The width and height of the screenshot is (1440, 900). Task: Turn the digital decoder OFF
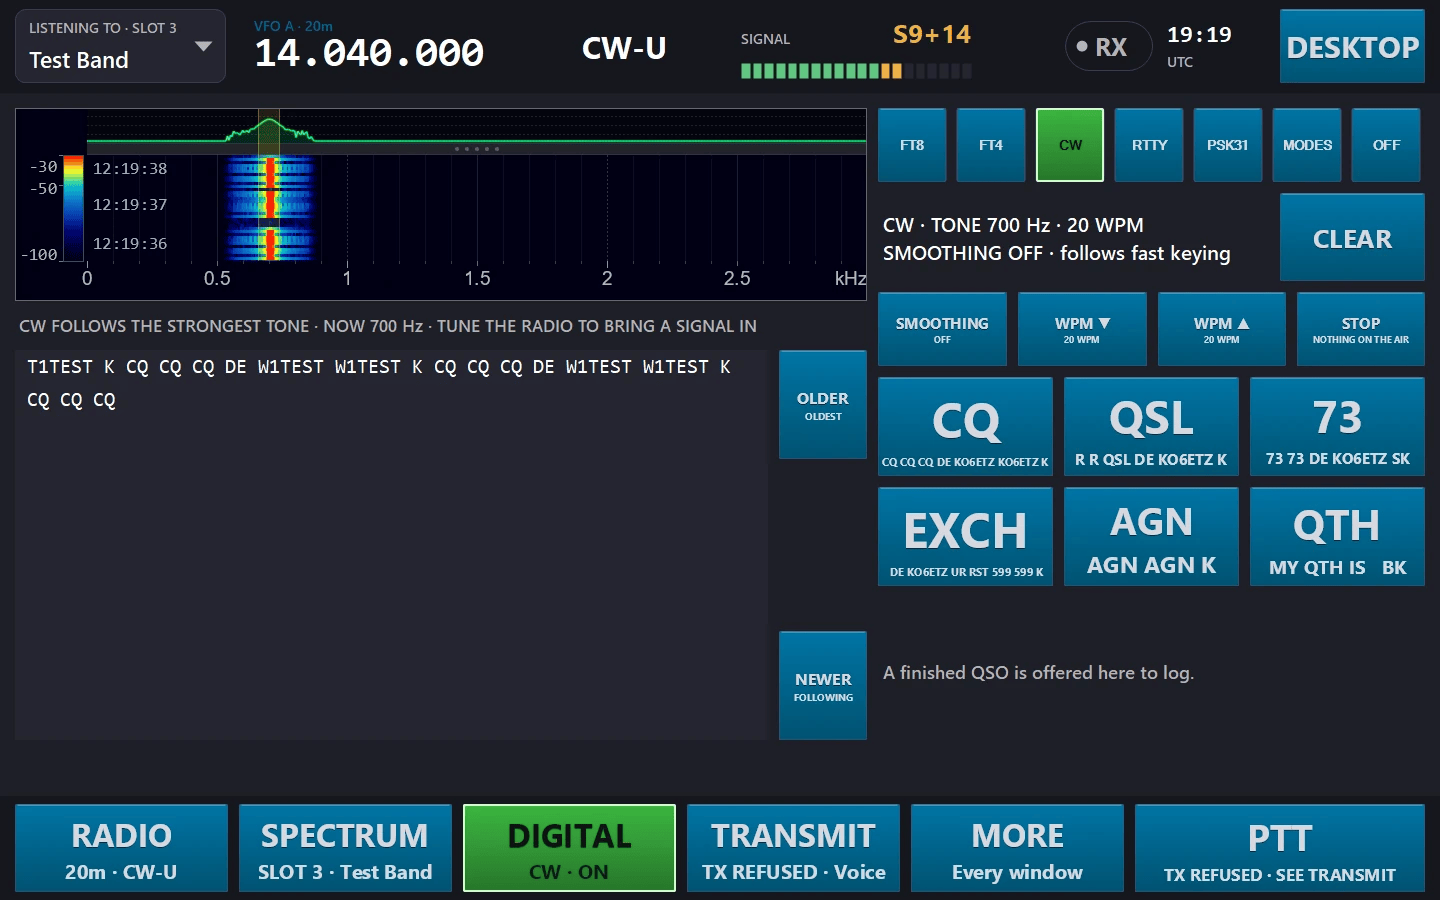pos(1386,145)
